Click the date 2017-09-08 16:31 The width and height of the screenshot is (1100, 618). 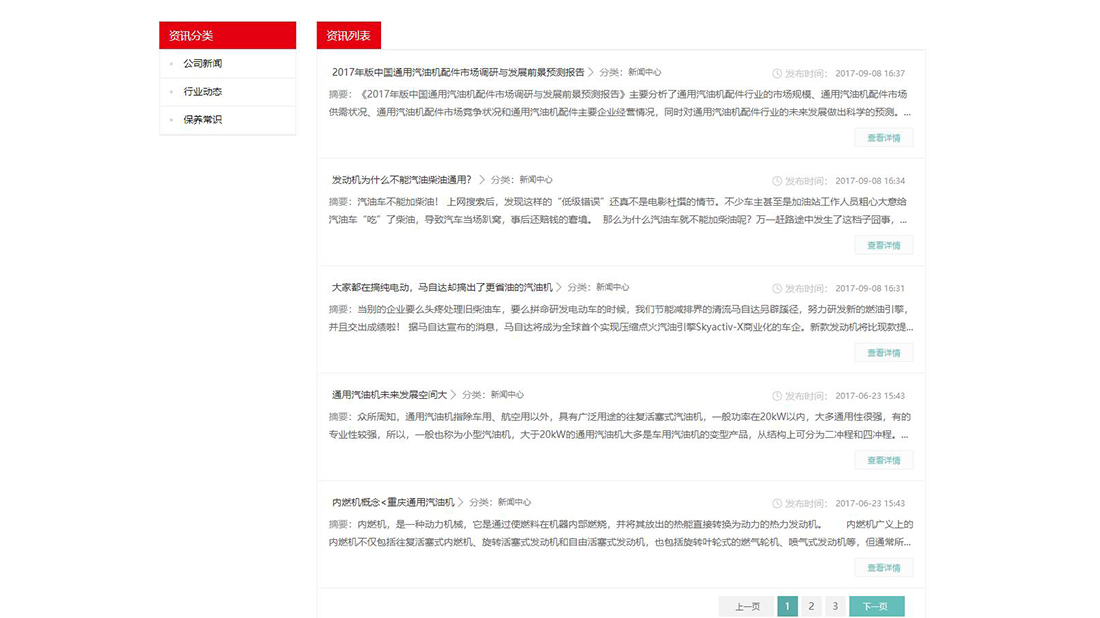(870, 288)
